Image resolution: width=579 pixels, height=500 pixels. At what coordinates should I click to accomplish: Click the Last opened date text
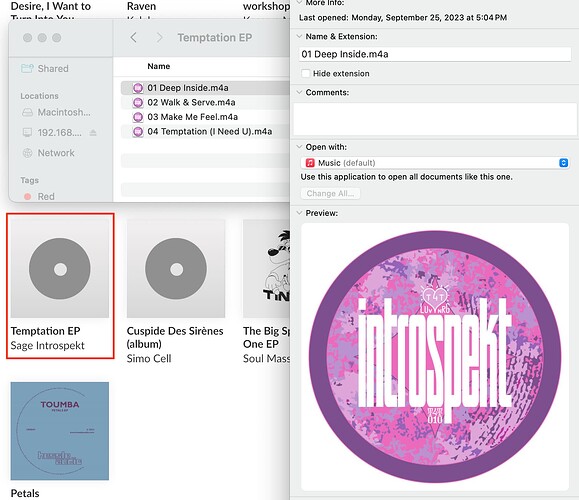pos(403,18)
